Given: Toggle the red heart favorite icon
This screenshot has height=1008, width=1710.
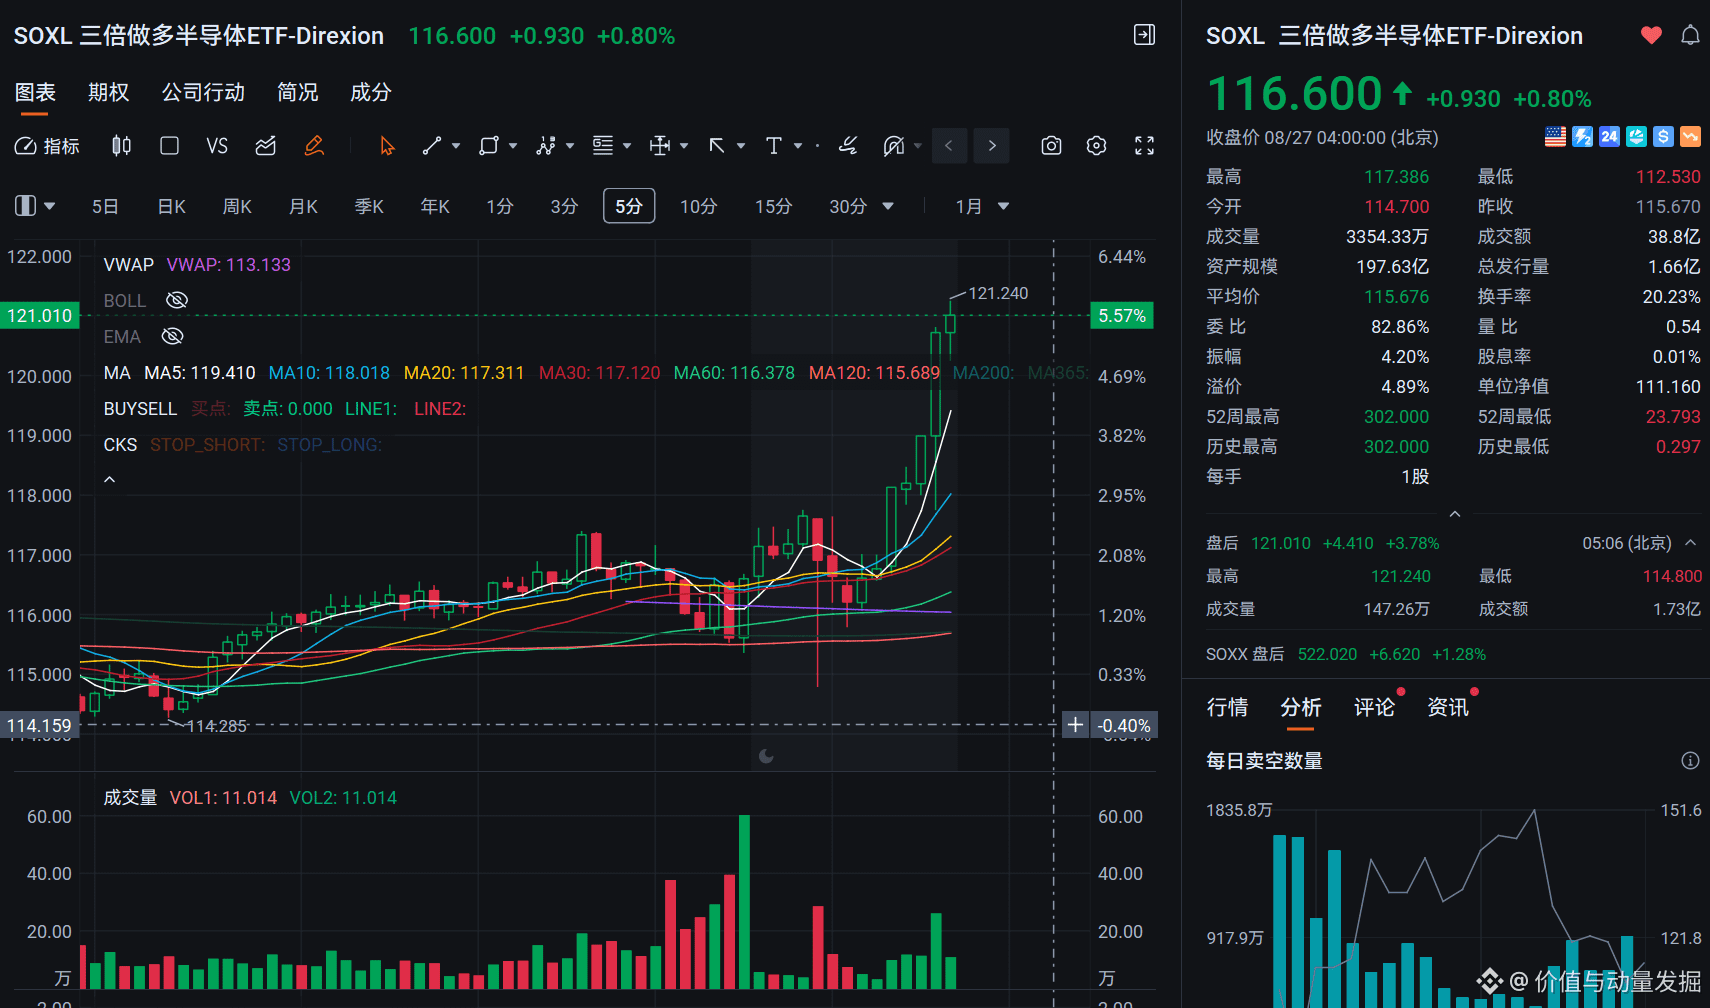Looking at the screenshot, I should click(1651, 35).
